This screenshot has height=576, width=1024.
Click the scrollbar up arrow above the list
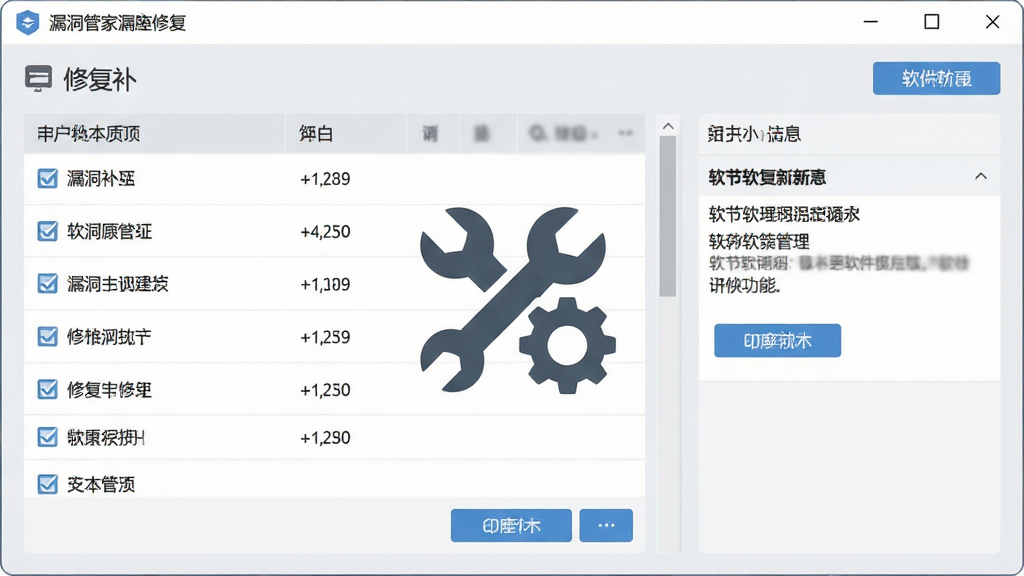point(667,126)
